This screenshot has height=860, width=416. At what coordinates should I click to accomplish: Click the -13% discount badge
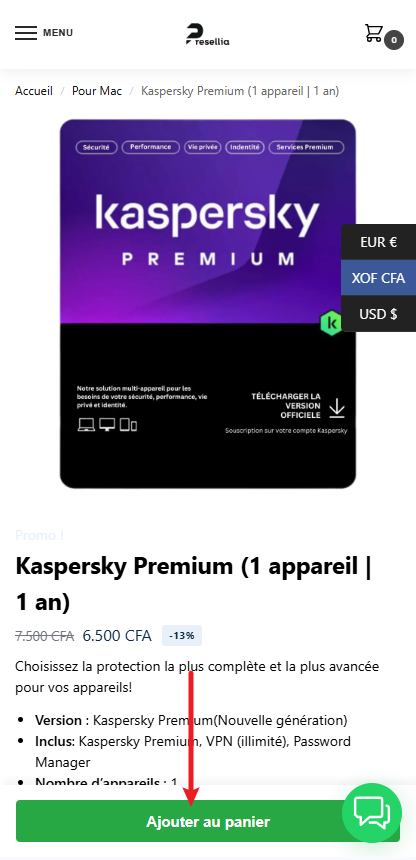(182, 636)
